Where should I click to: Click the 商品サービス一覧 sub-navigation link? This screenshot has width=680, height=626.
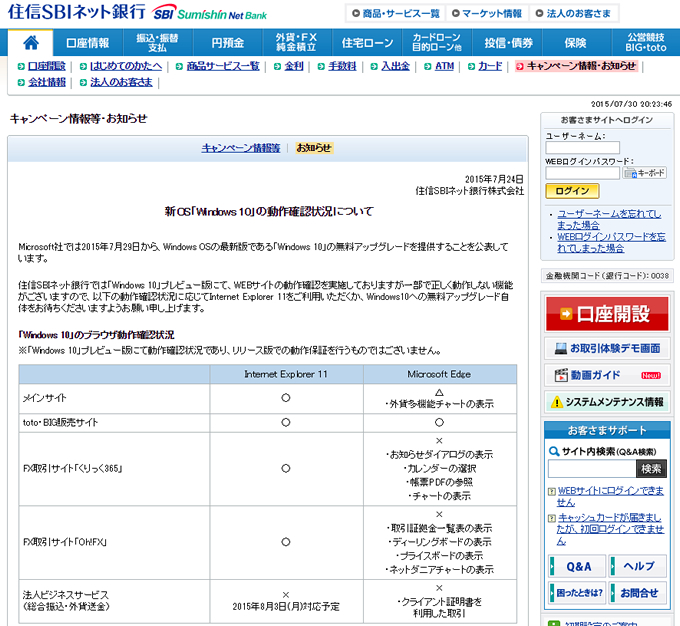(x=223, y=66)
